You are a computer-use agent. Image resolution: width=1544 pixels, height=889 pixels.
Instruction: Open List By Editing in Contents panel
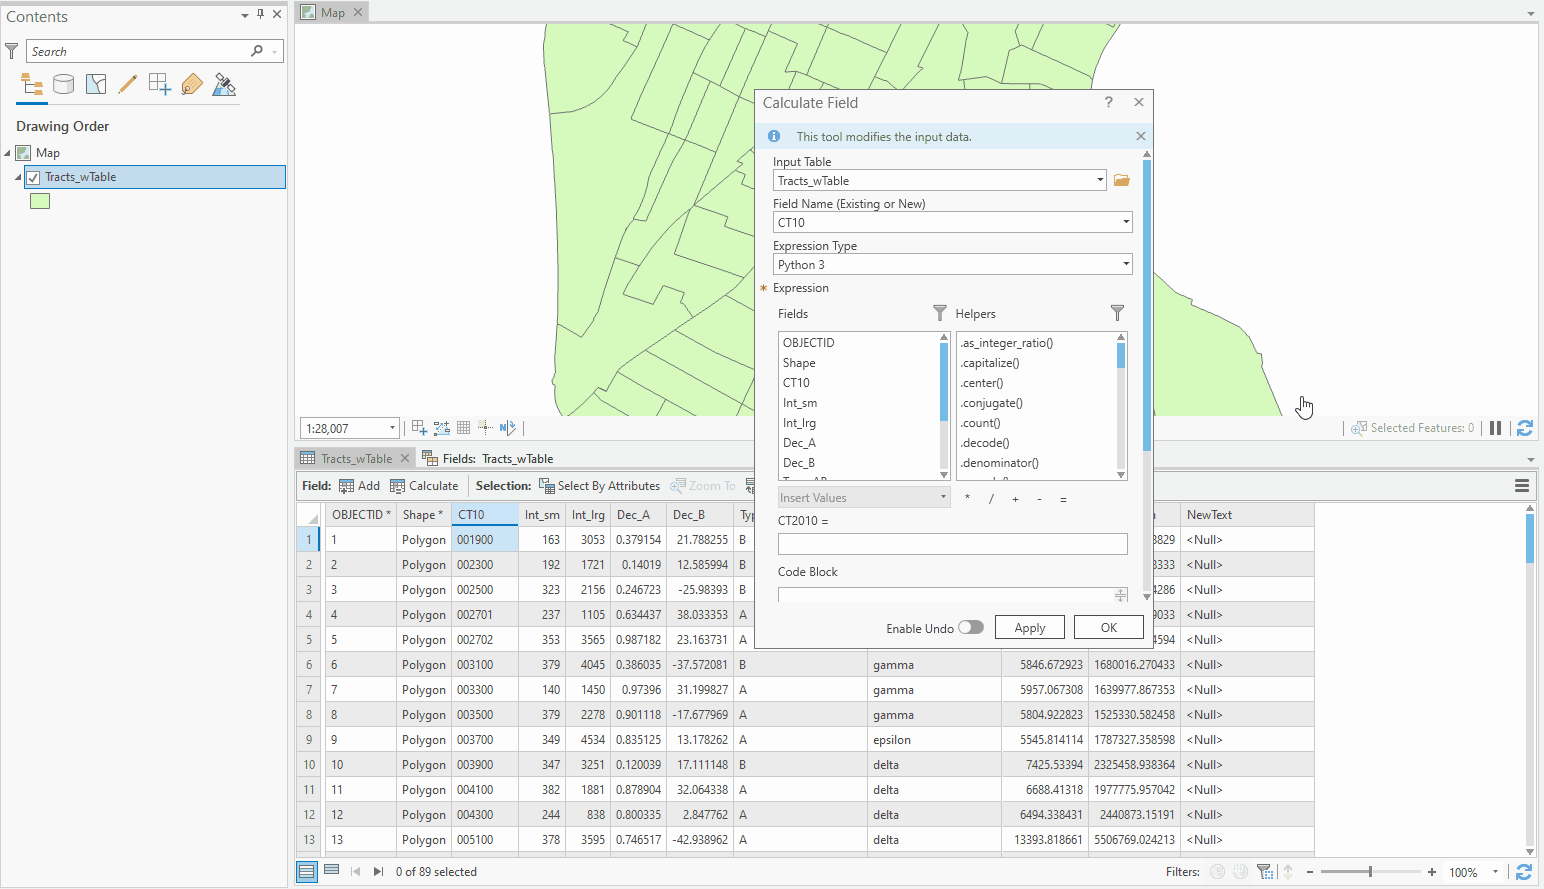click(x=127, y=84)
